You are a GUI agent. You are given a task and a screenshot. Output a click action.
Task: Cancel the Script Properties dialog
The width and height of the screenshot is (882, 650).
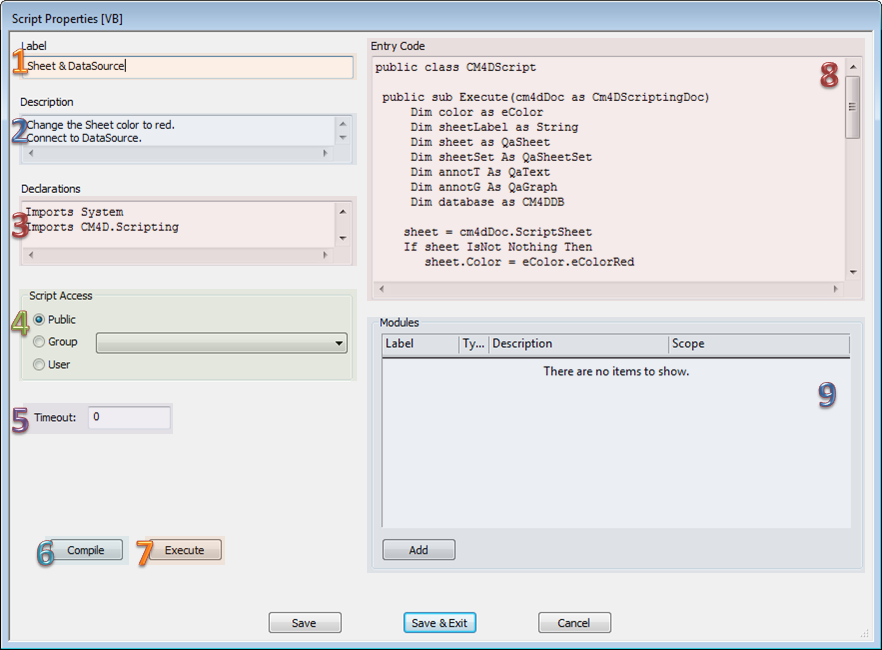coord(573,623)
